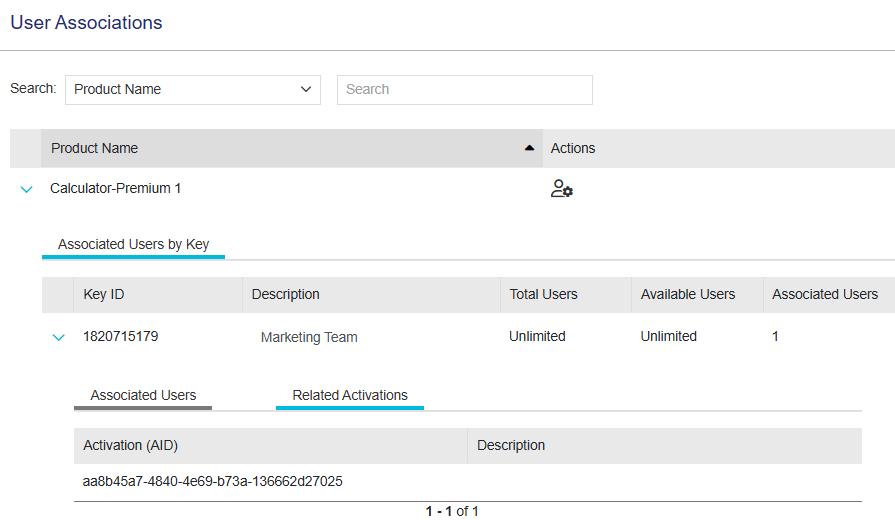Click the user settings icon for Calculator-Premium 1

(561, 189)
